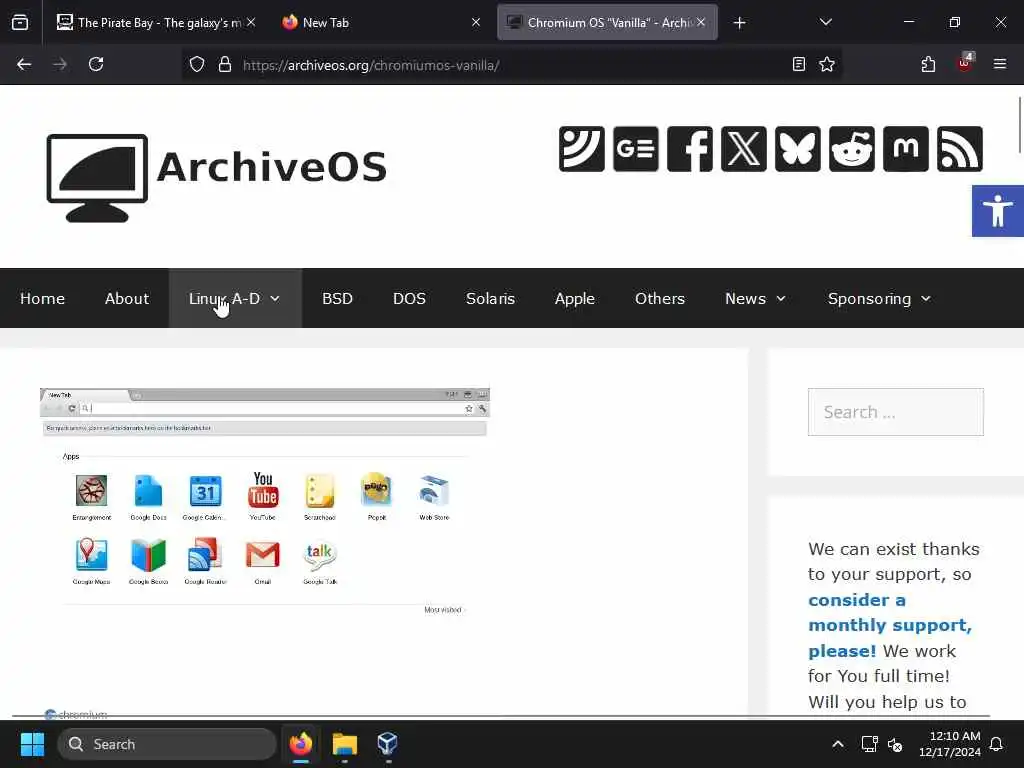Select the Chromium OS Vanilla tab
1024x768 pixels.
click(607, 22)
